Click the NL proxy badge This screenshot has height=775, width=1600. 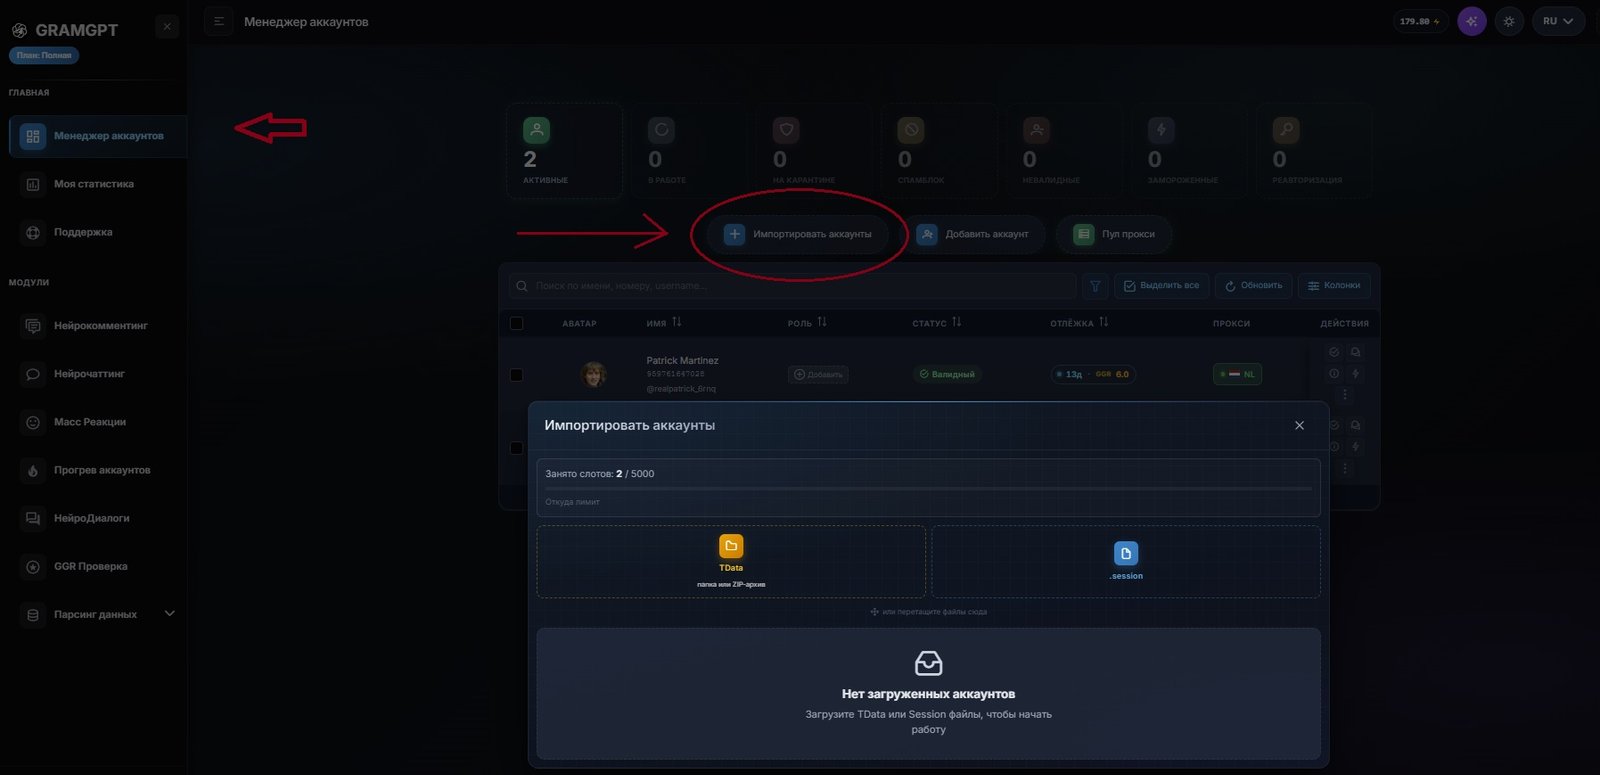pyautogui.click(x=1237, y=374)
